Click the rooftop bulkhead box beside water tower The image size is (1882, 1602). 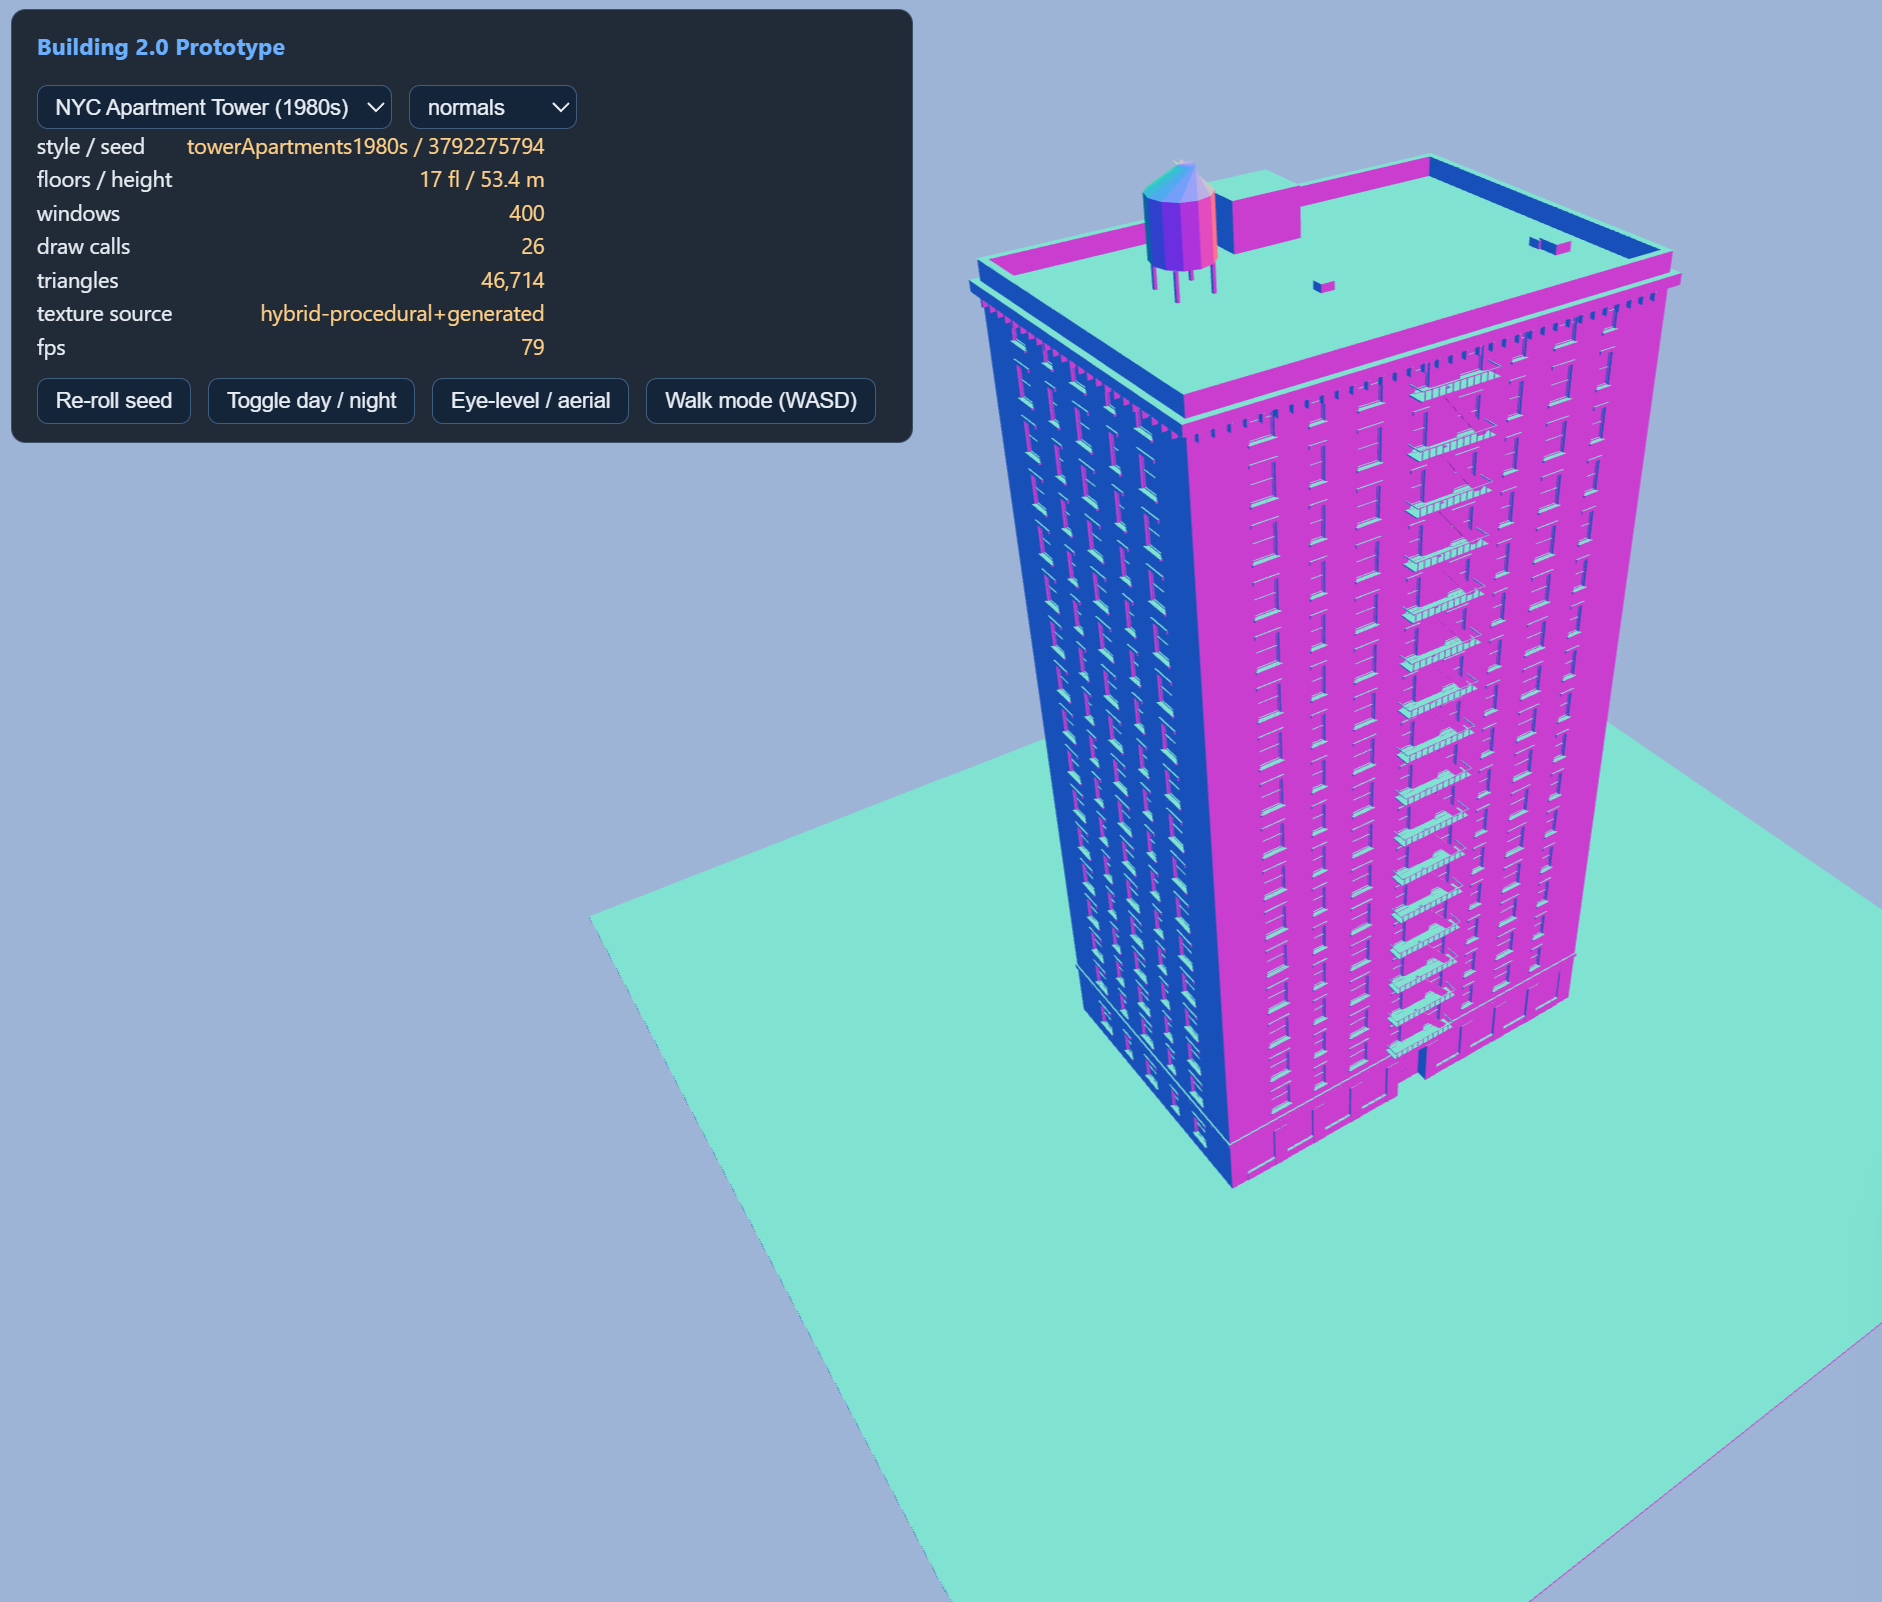[1258, 213]
